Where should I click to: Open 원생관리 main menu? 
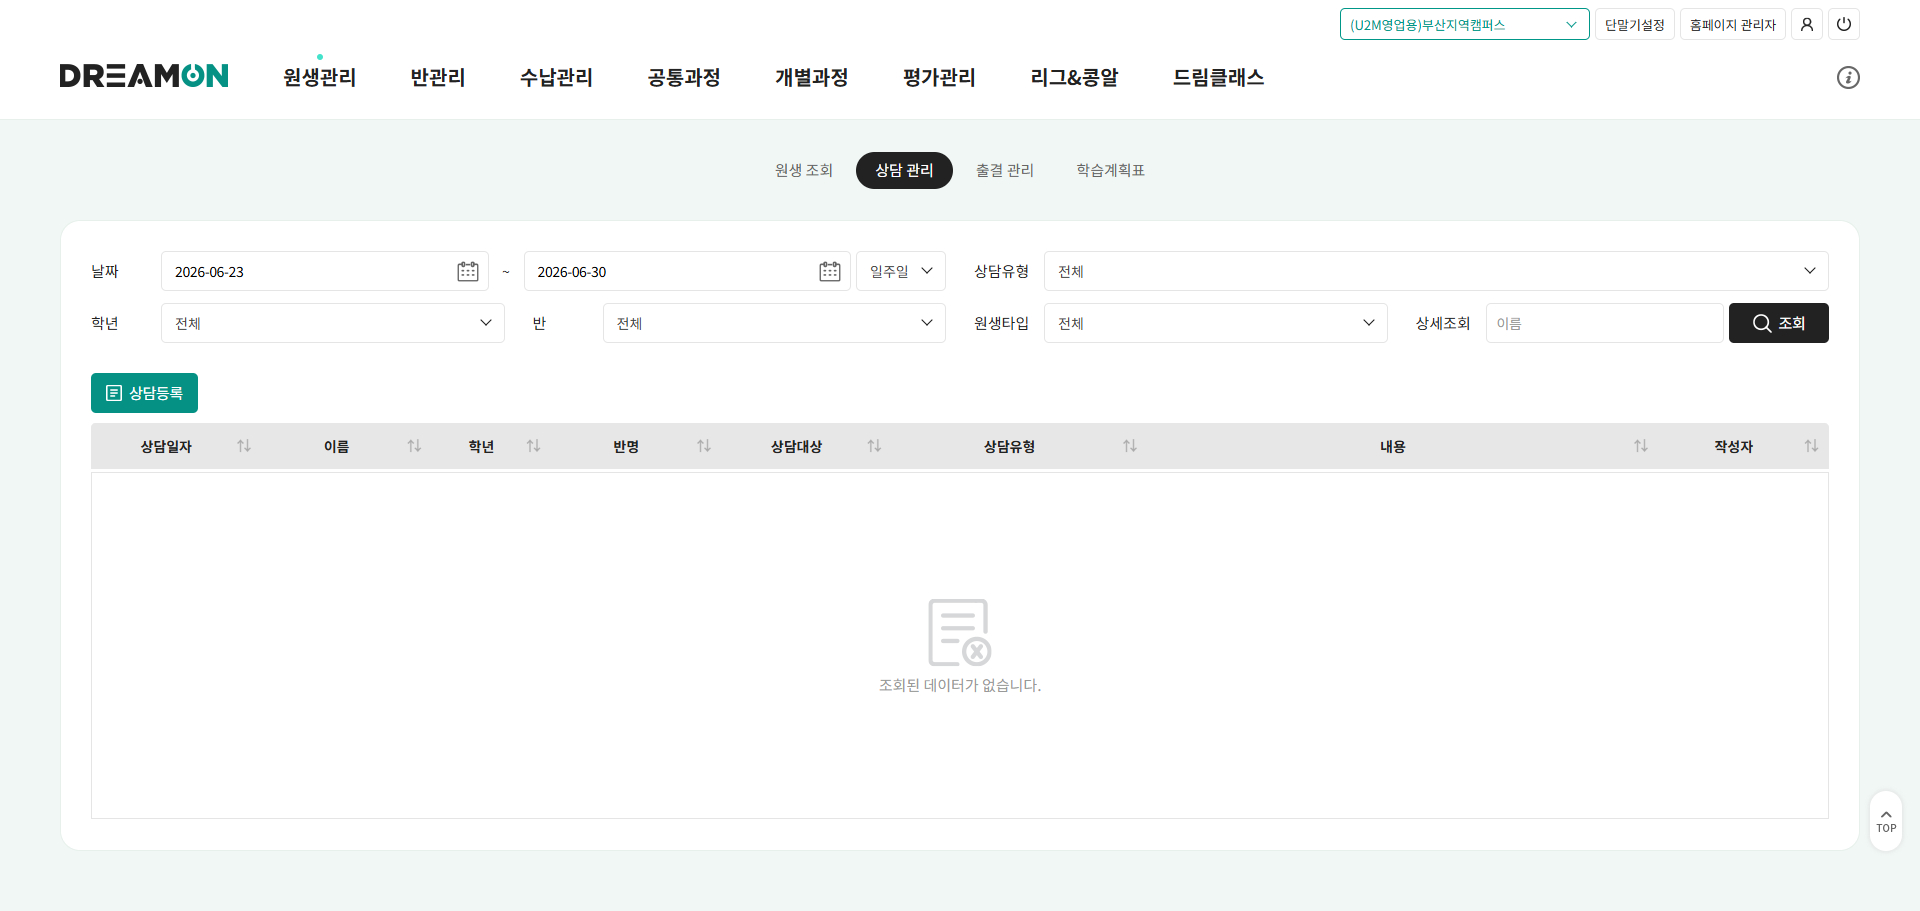[x=319, y=77]
